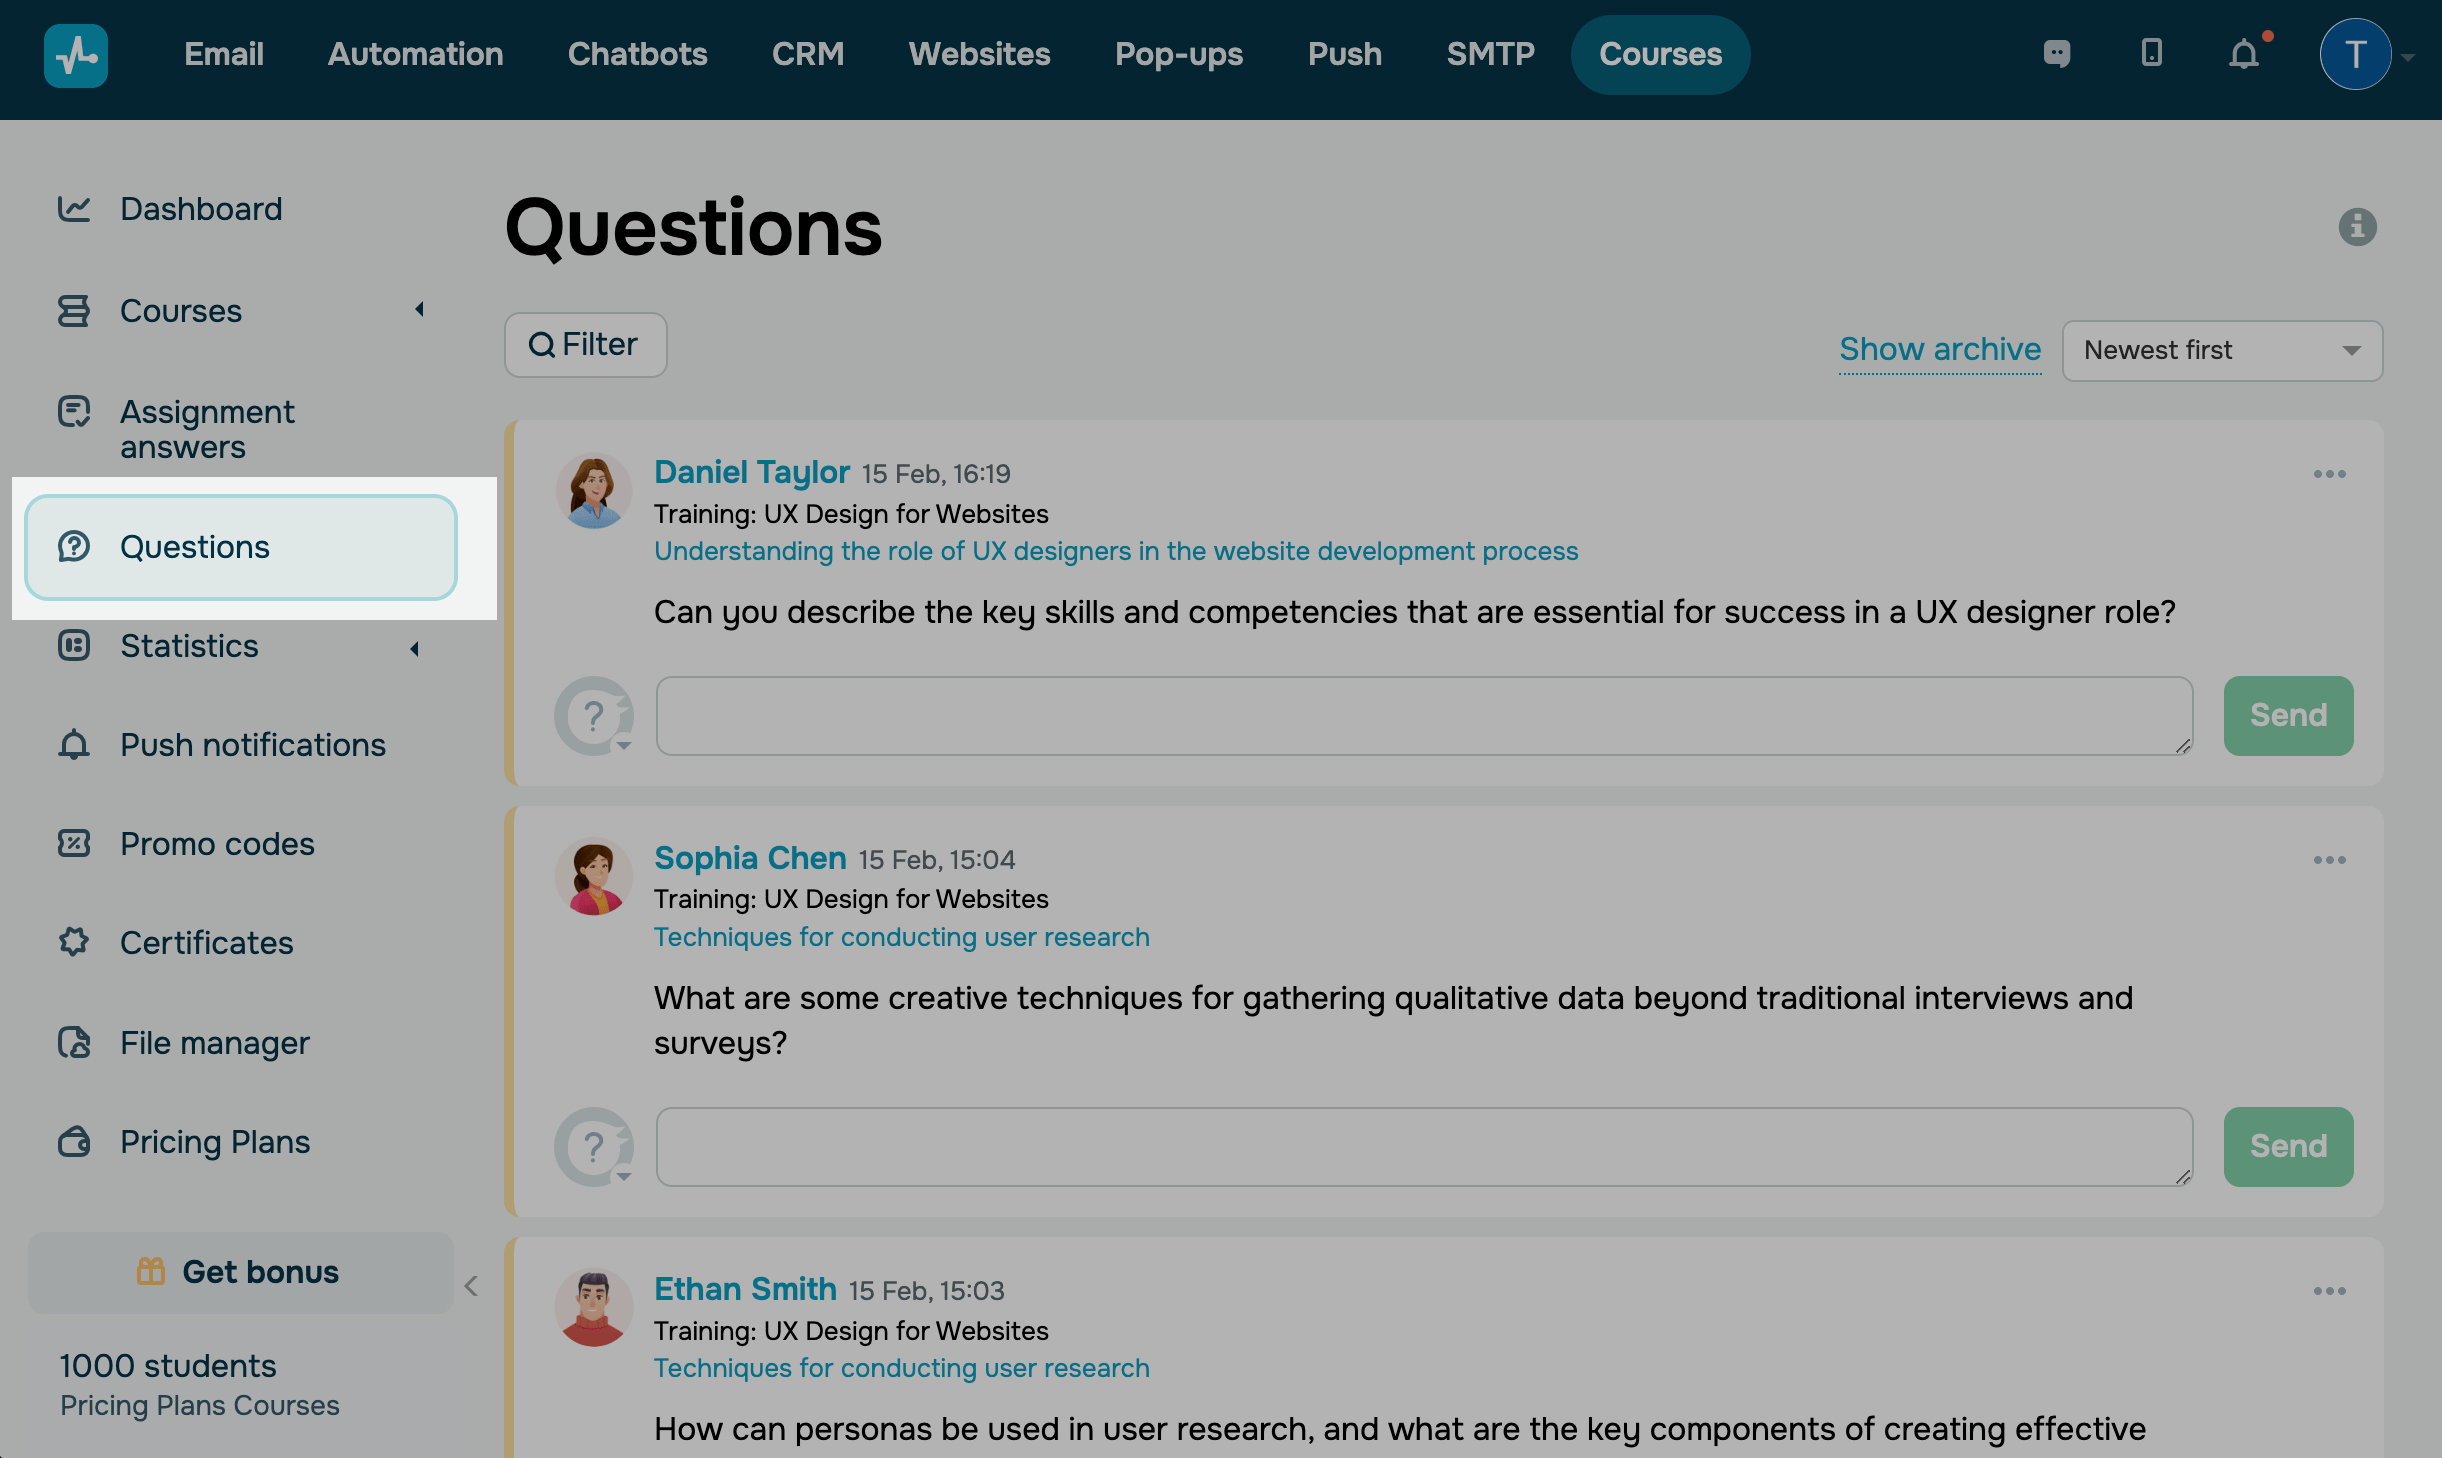Open the chat support icon in header
Image resolution: width=2442 pixels, height=1458 pixels.
tap(2056, 53)
